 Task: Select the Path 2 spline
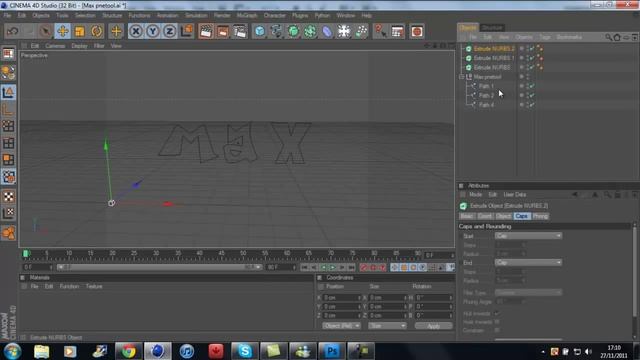[486, 96]
